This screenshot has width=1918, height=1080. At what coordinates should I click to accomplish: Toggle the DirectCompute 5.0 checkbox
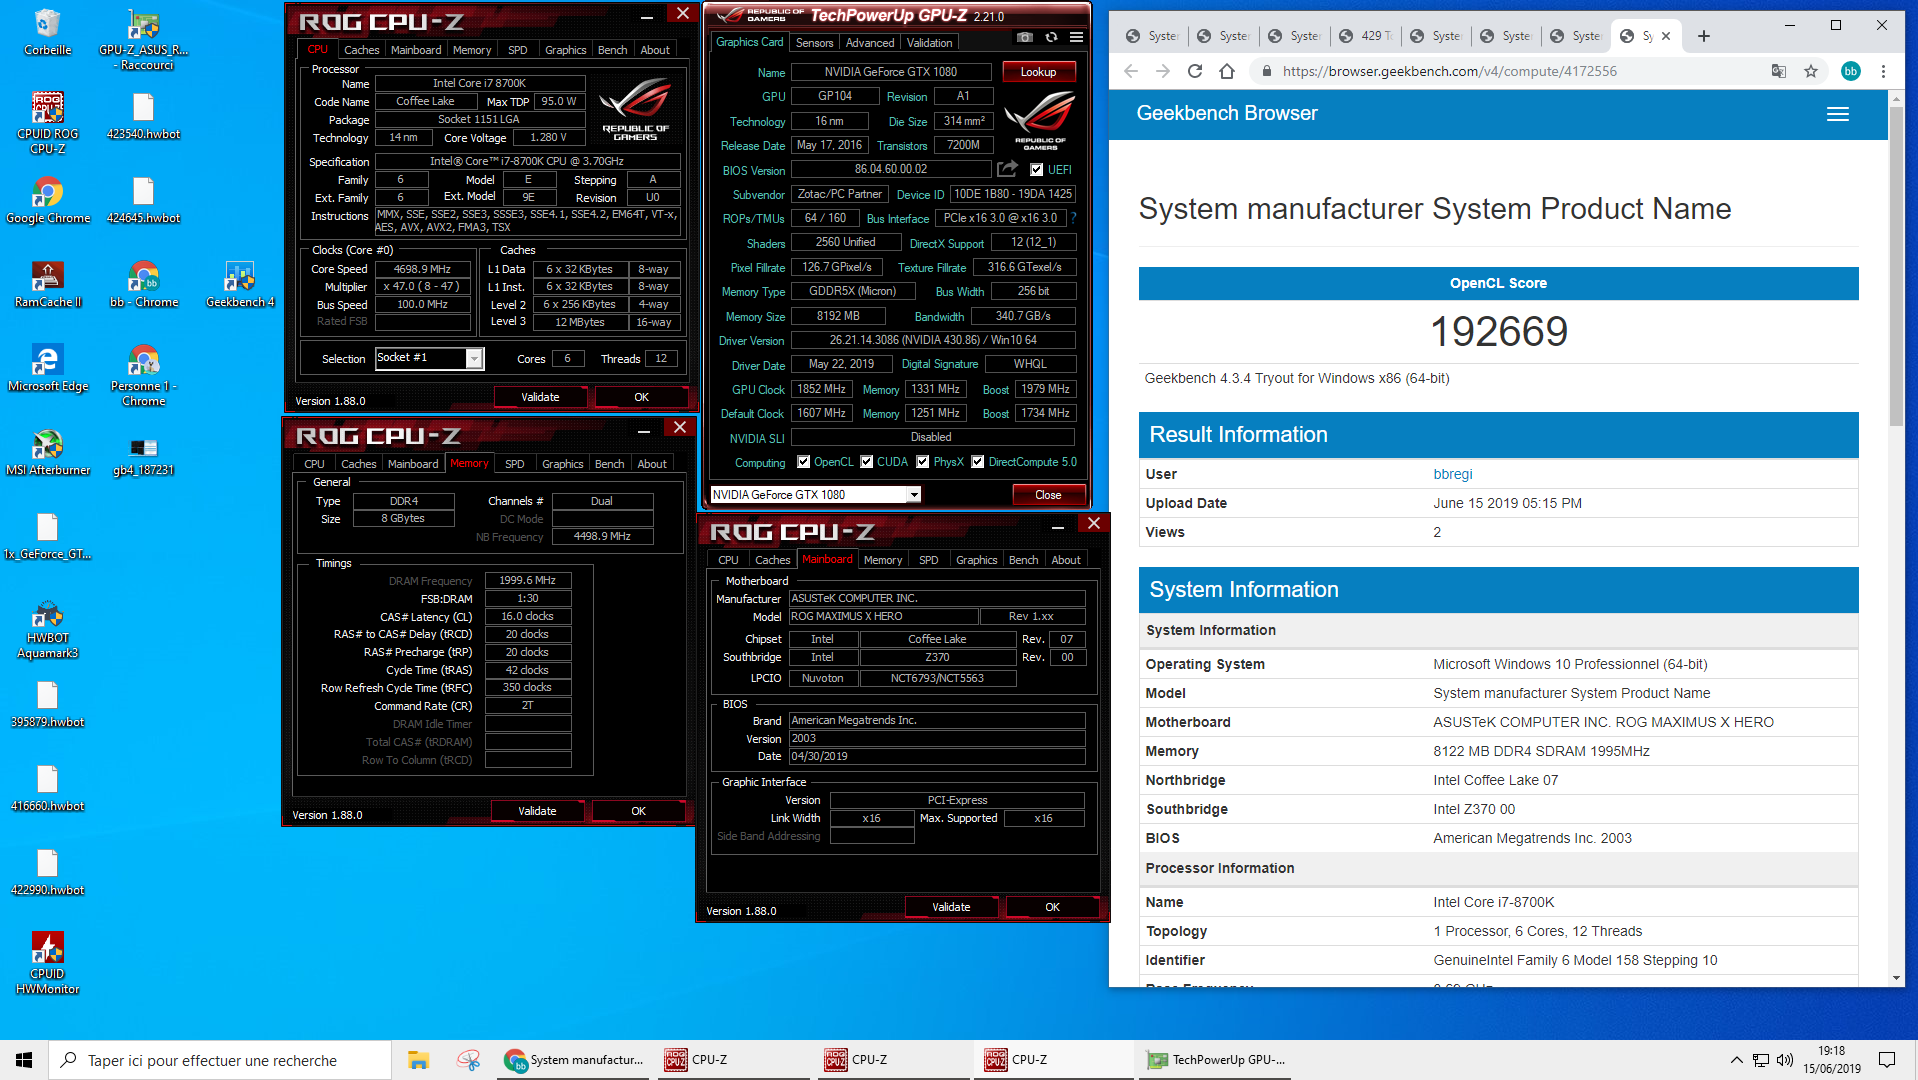977,462
